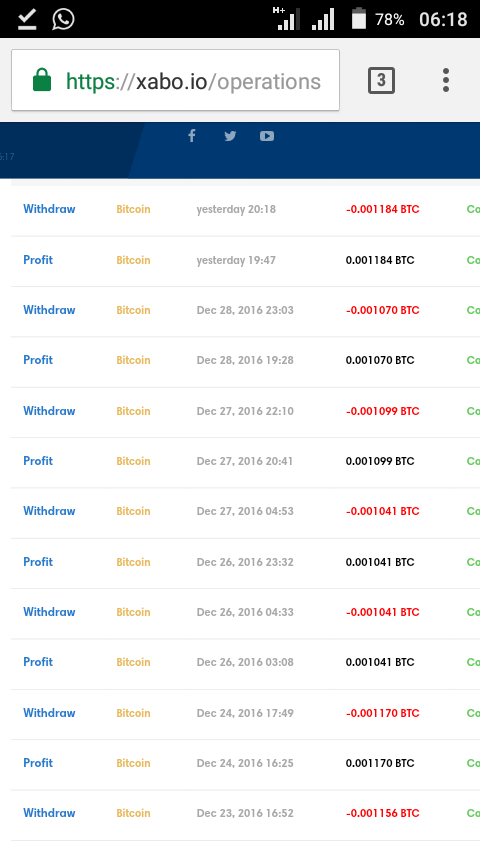Select Withdraw dated Dec 28, 2016 23:03
The image size is (480, 854).
point(49,310)
